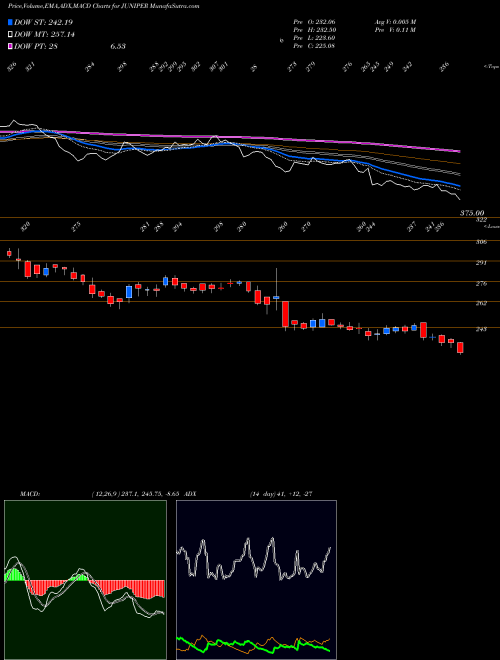Click the 276 price axis label

(x=481, y=283)
